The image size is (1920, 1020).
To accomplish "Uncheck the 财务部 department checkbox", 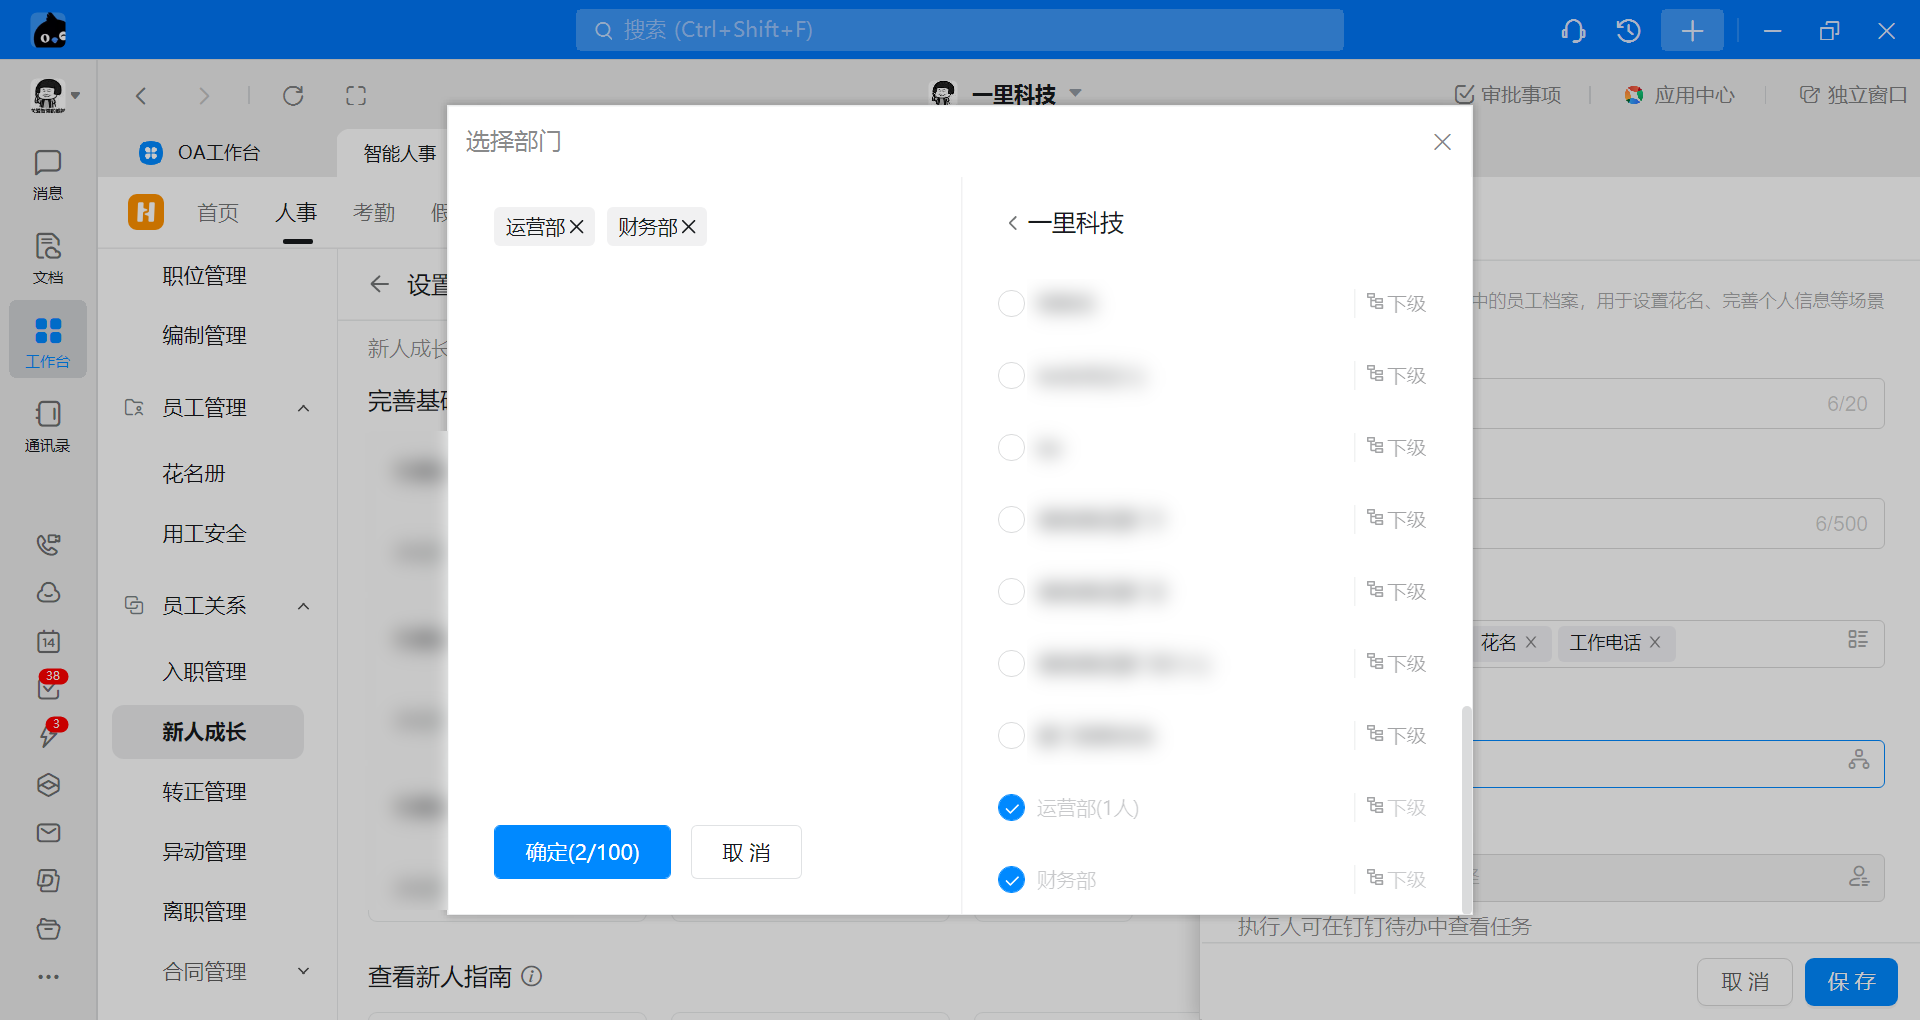I will (1011, 880).
